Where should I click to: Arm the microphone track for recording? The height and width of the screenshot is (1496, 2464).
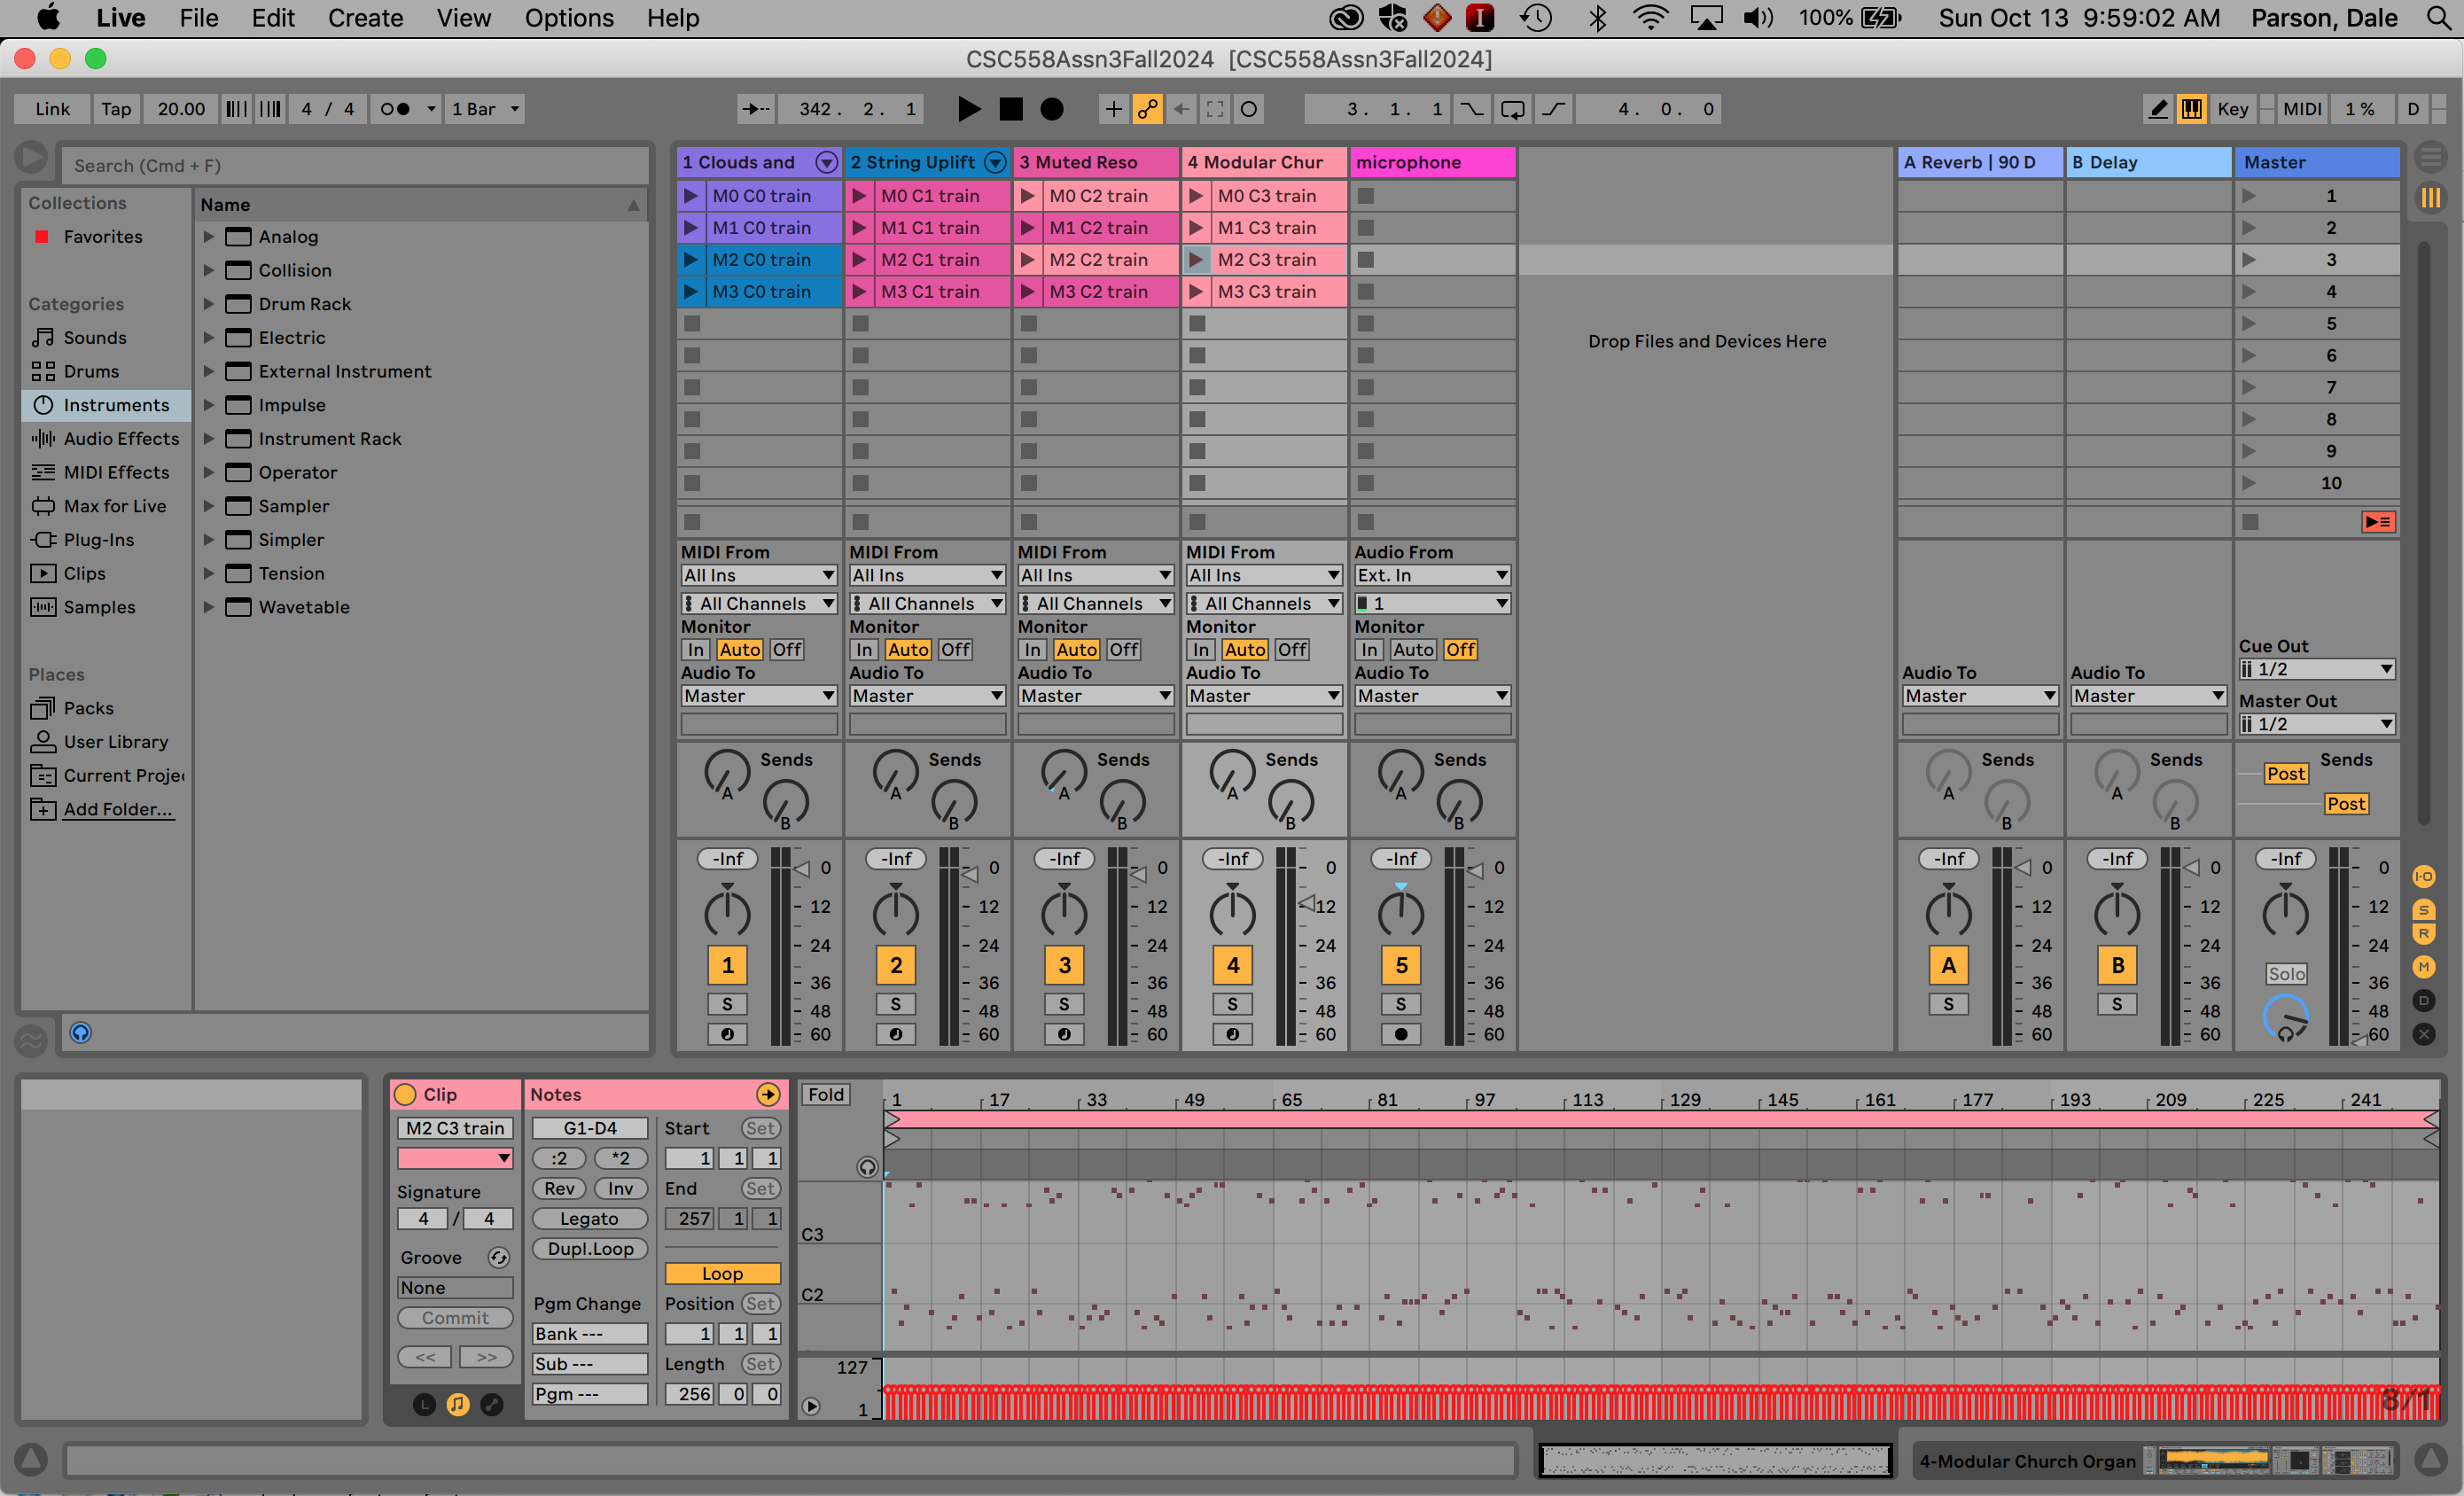click(1401, 1034)
